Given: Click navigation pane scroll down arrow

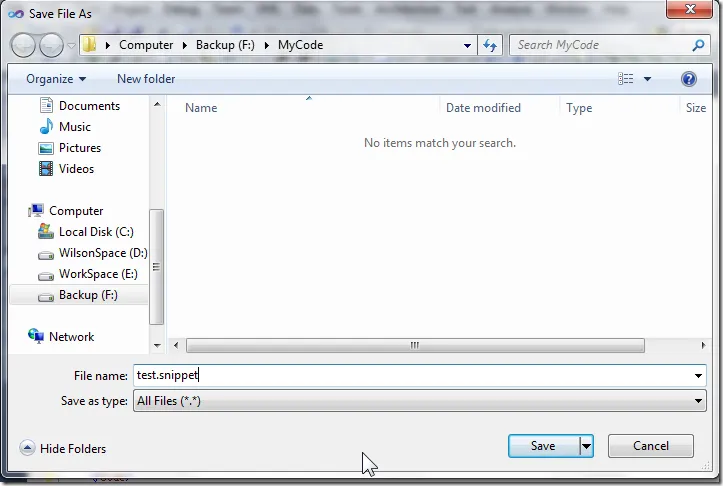Looking at the screenshot, I should pos(157,345).
